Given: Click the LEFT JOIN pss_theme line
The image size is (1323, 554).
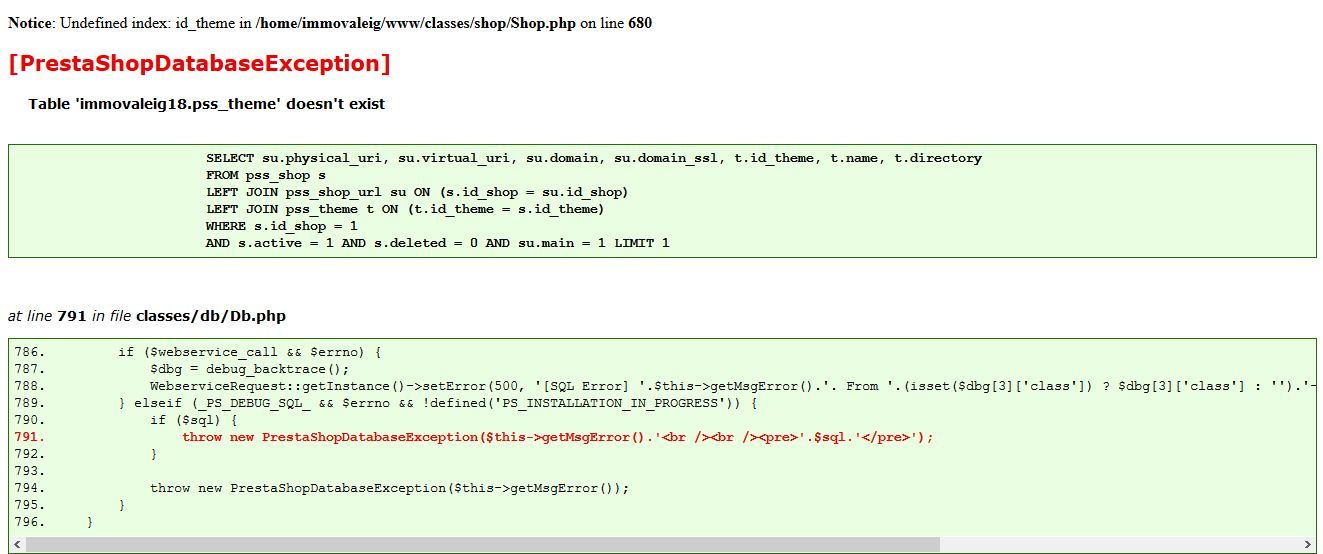Looking at the screenshot, I should tap(405, 209).
